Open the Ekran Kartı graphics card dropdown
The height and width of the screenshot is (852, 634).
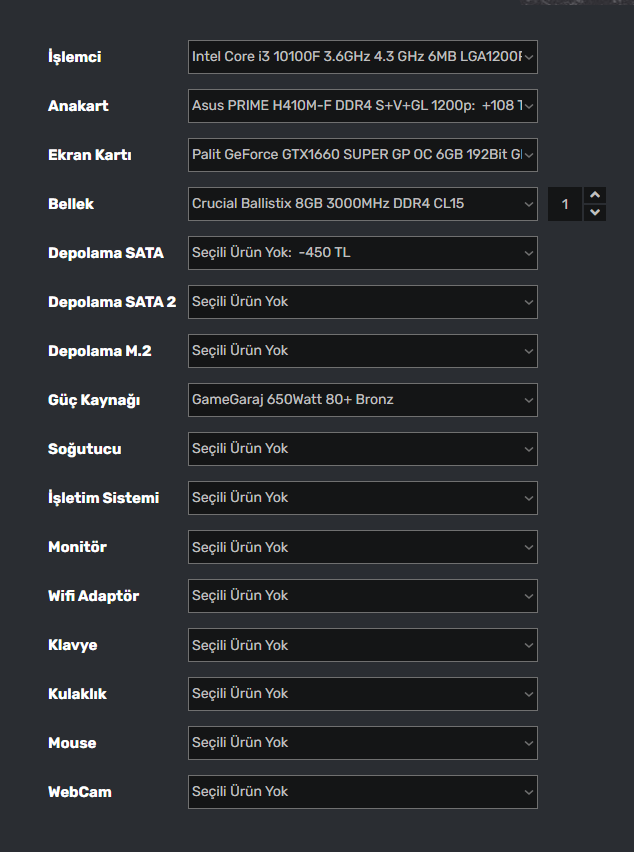click(362, 155)
